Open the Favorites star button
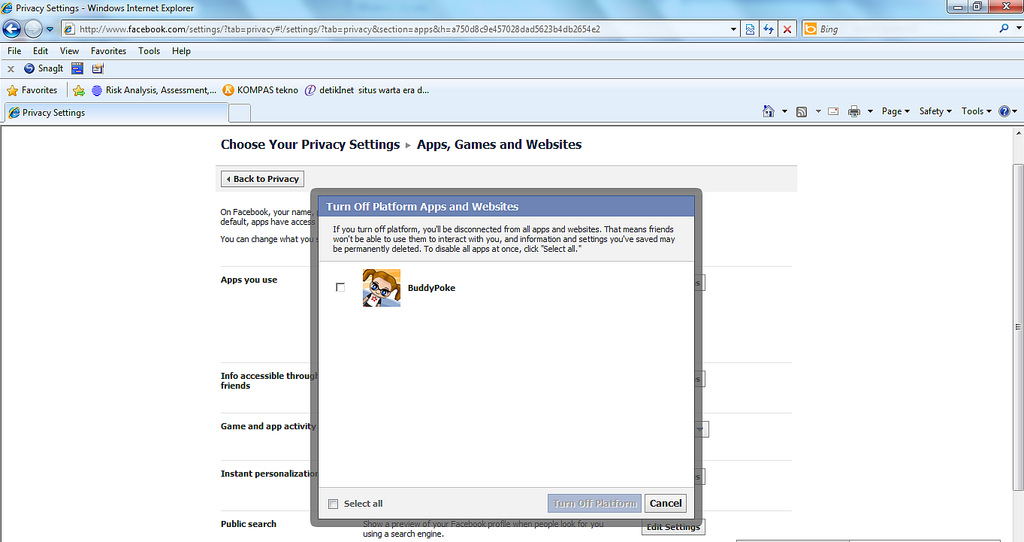Viewport: 1024px width, 542px height. [x=32, y=90]
